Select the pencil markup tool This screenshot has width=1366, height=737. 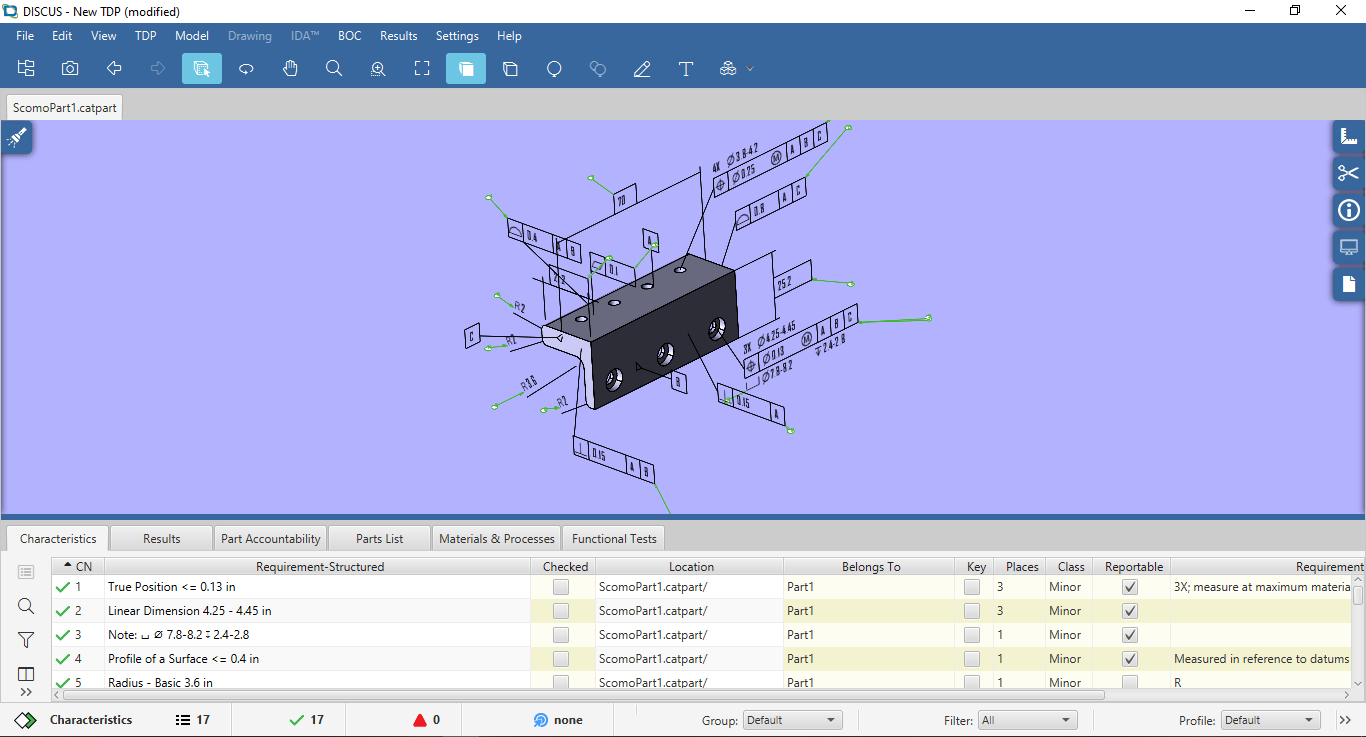(x=642, y=68)
